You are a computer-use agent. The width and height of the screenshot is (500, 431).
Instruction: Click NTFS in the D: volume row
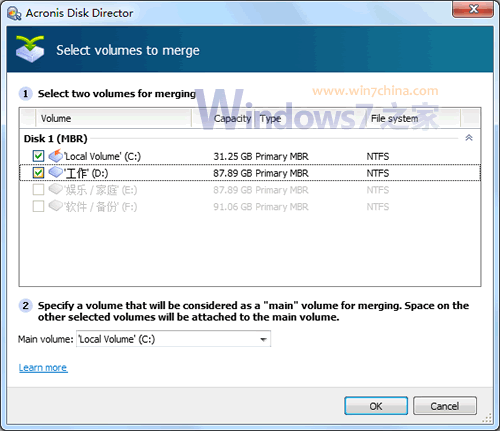coord(378,173)
